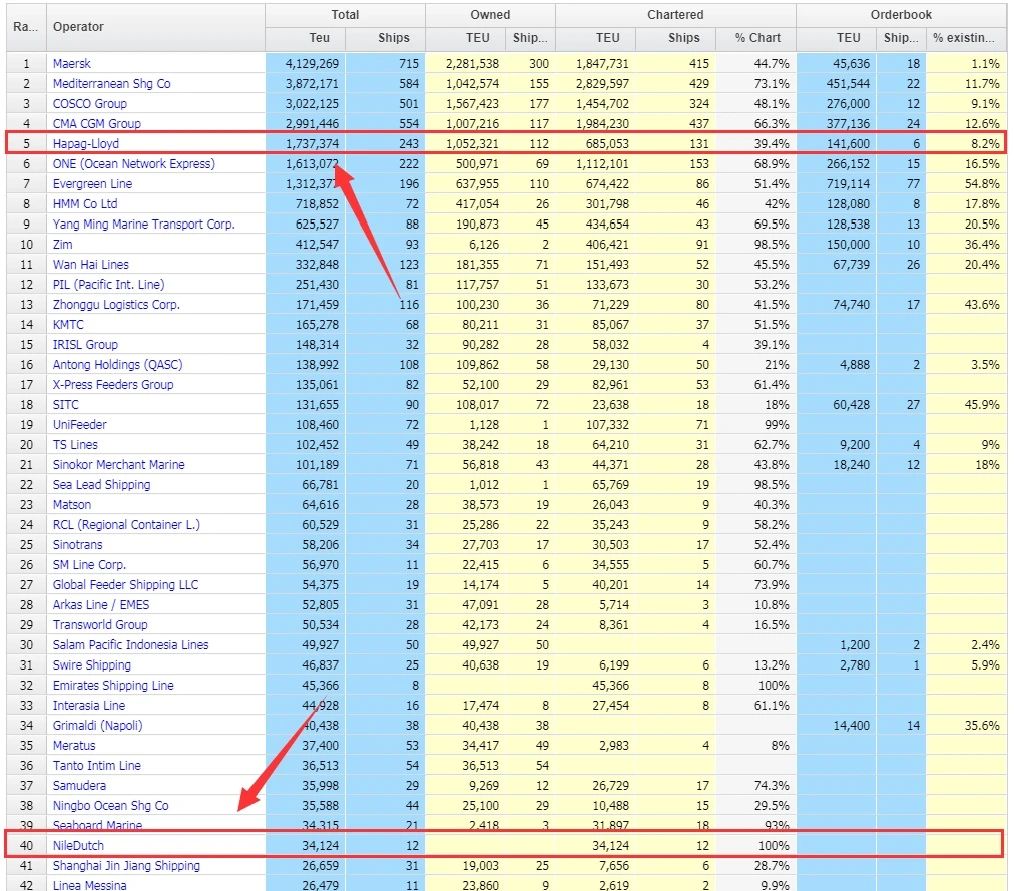Open the Mediterranean Shg Co link
Viewport: 1014px width, 891px height.
coord(111,83)
